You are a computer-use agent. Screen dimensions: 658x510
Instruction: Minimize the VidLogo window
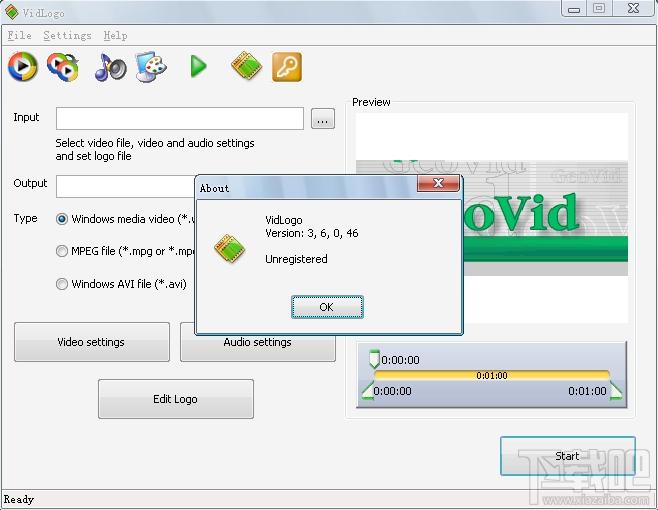[x=574, y=8]
